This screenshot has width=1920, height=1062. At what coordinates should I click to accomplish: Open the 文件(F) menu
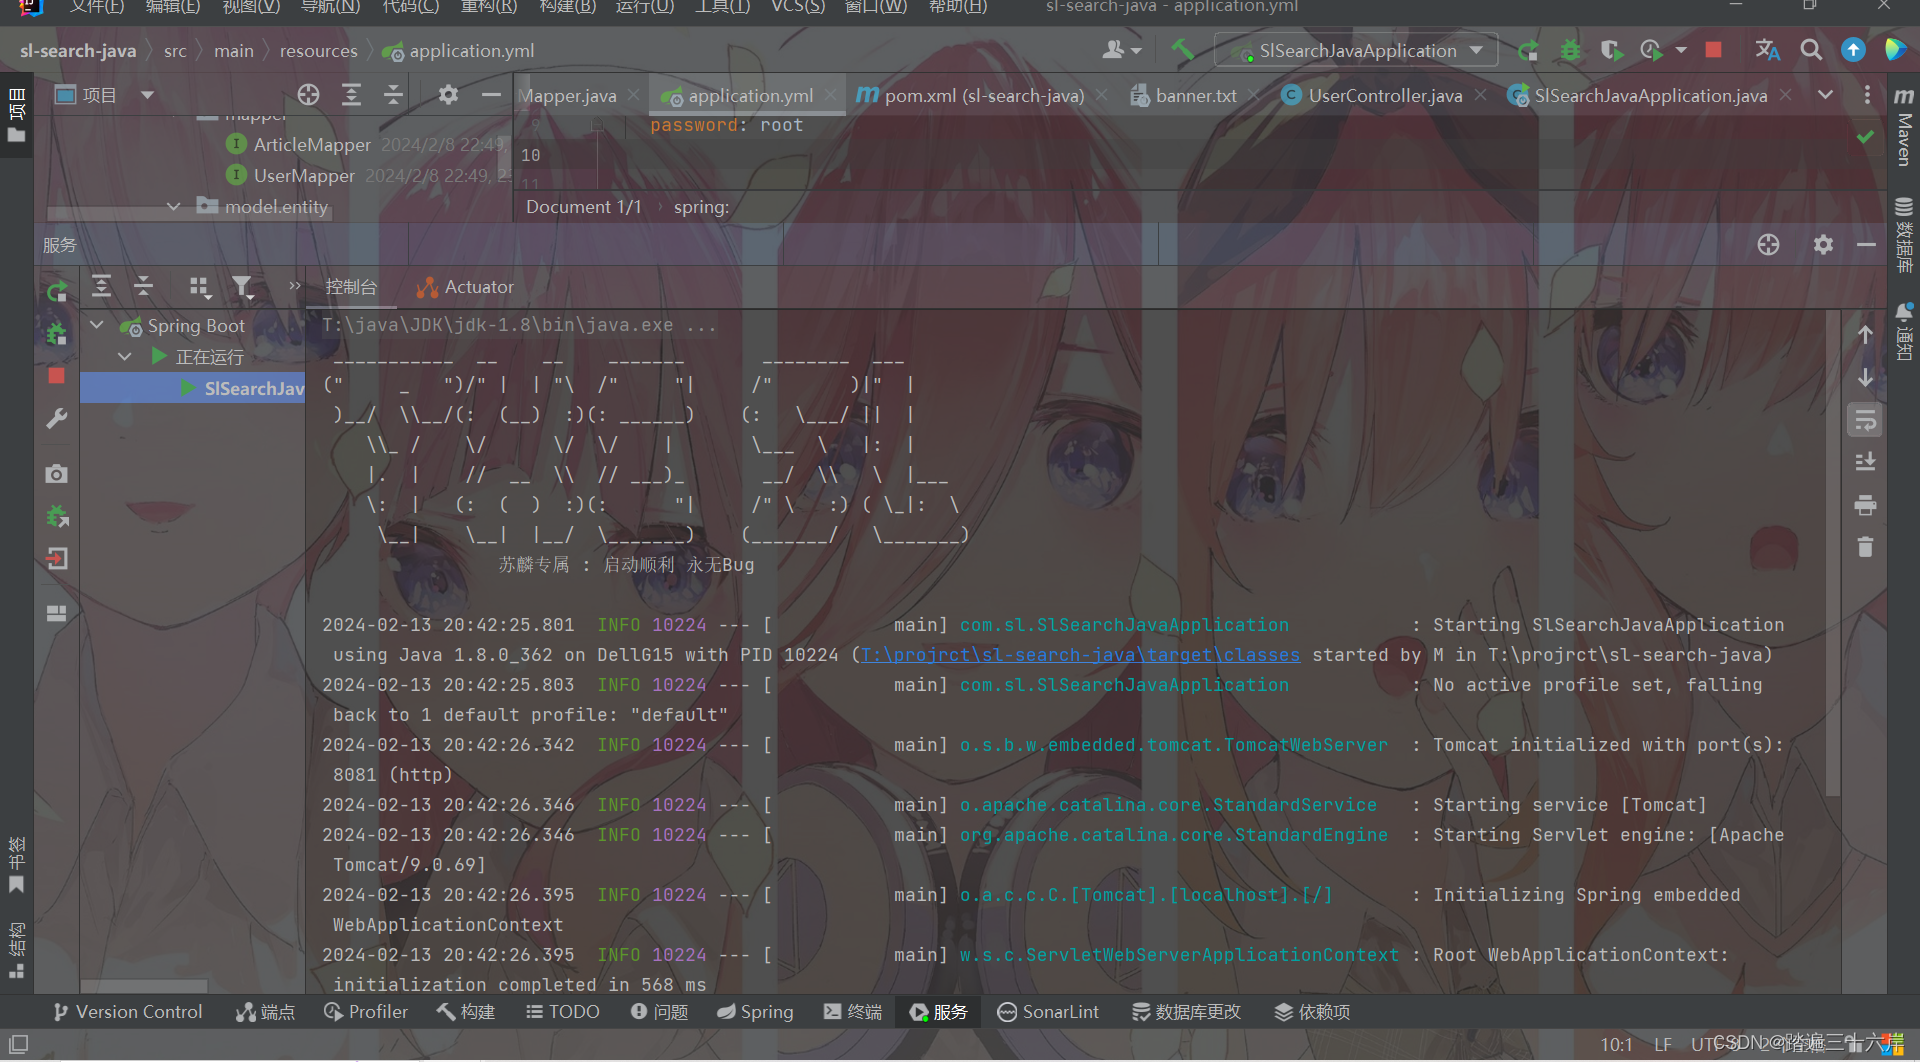click(95, 8)
